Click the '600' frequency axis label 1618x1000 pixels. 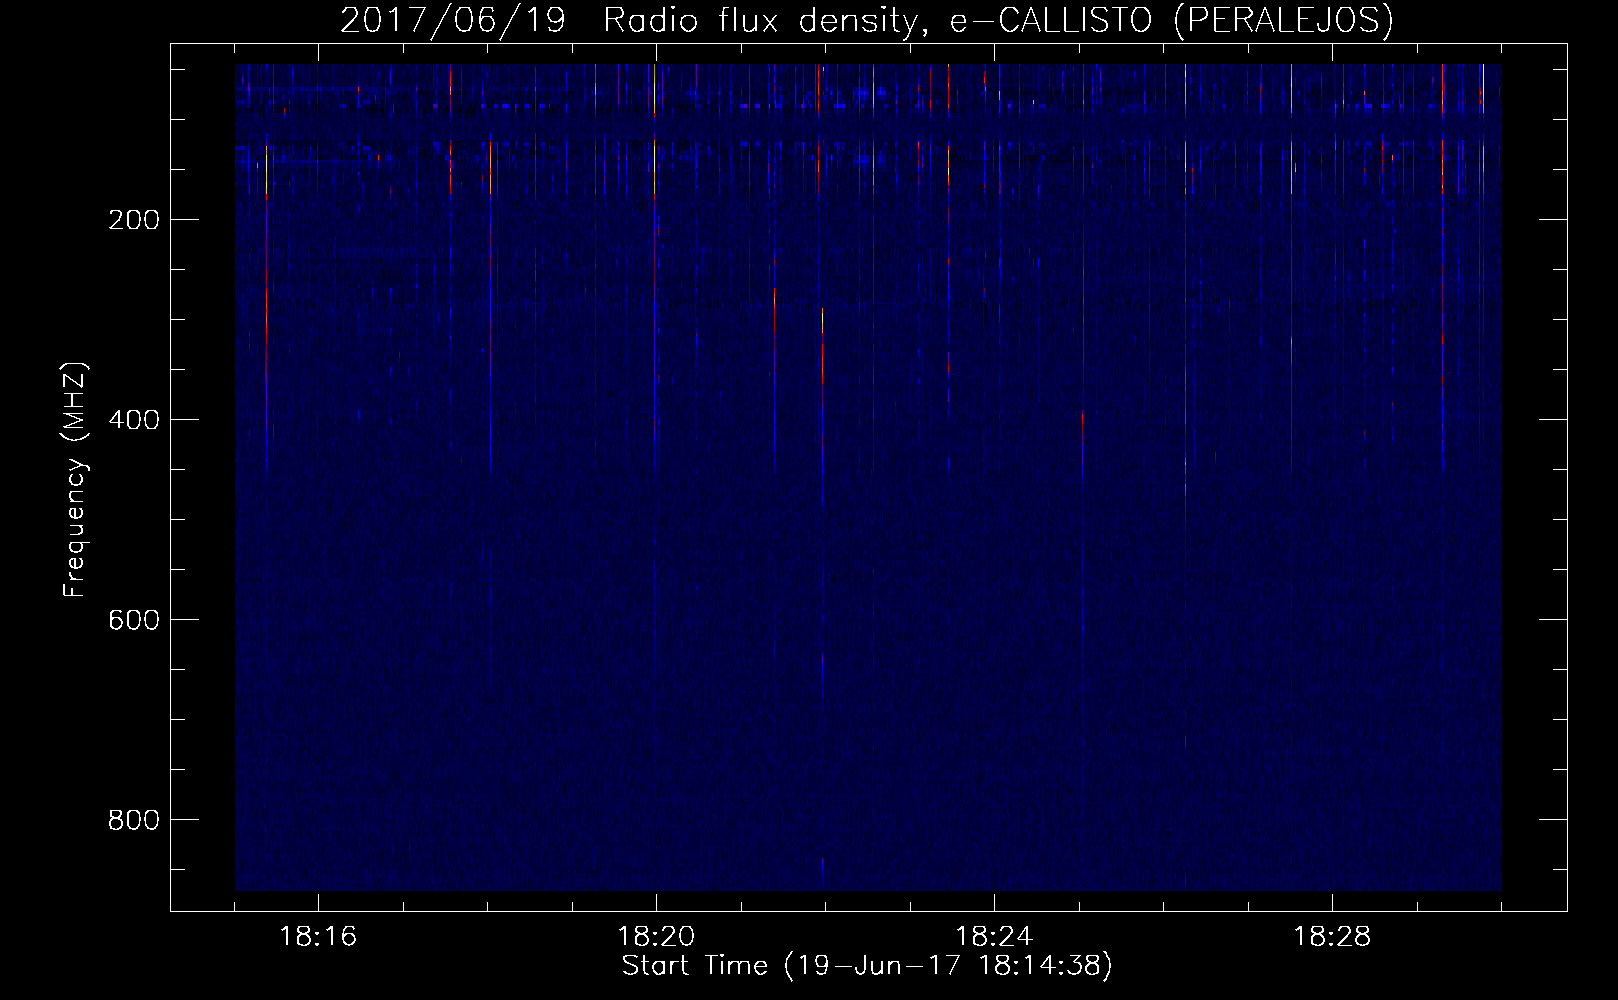(x=132, y=620)
